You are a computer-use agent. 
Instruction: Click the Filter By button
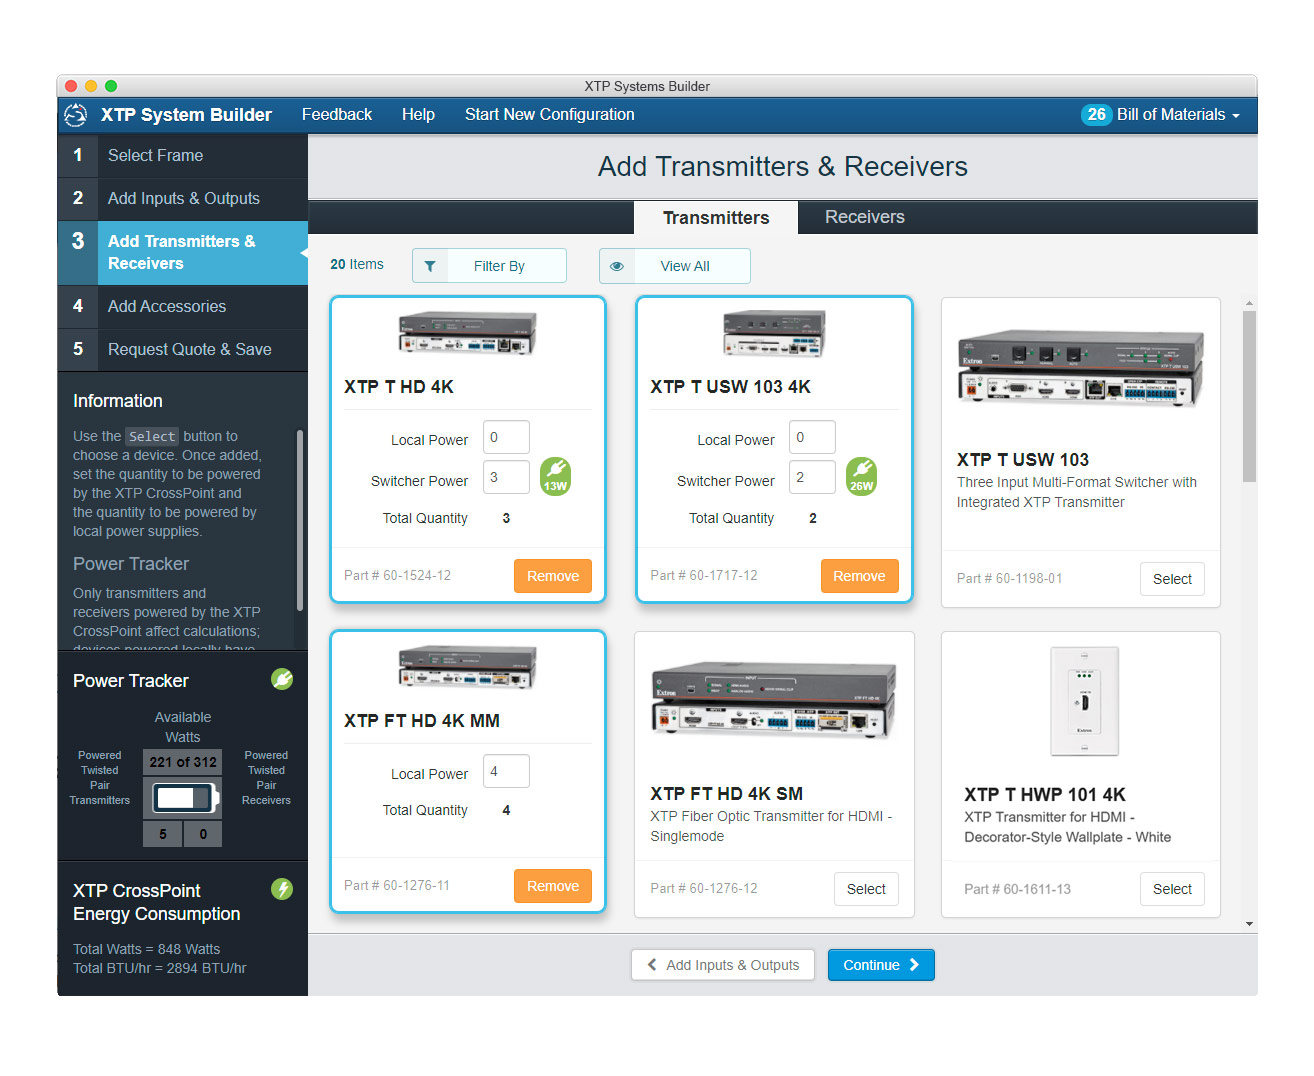point(489,266)
